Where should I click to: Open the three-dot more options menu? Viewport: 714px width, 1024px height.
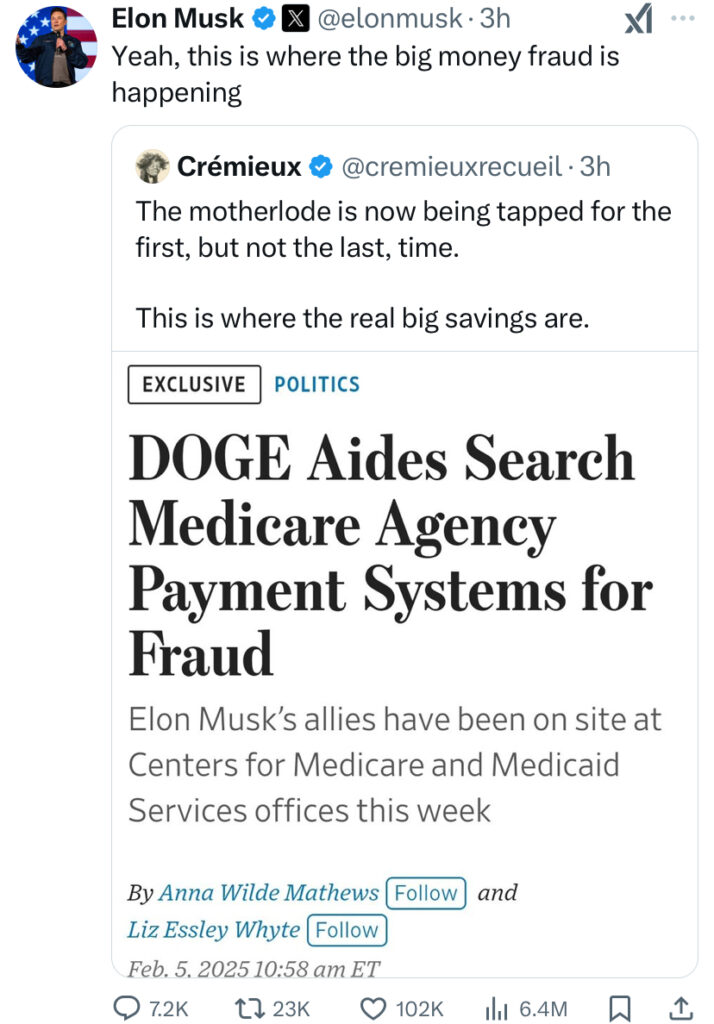[683, 18]
